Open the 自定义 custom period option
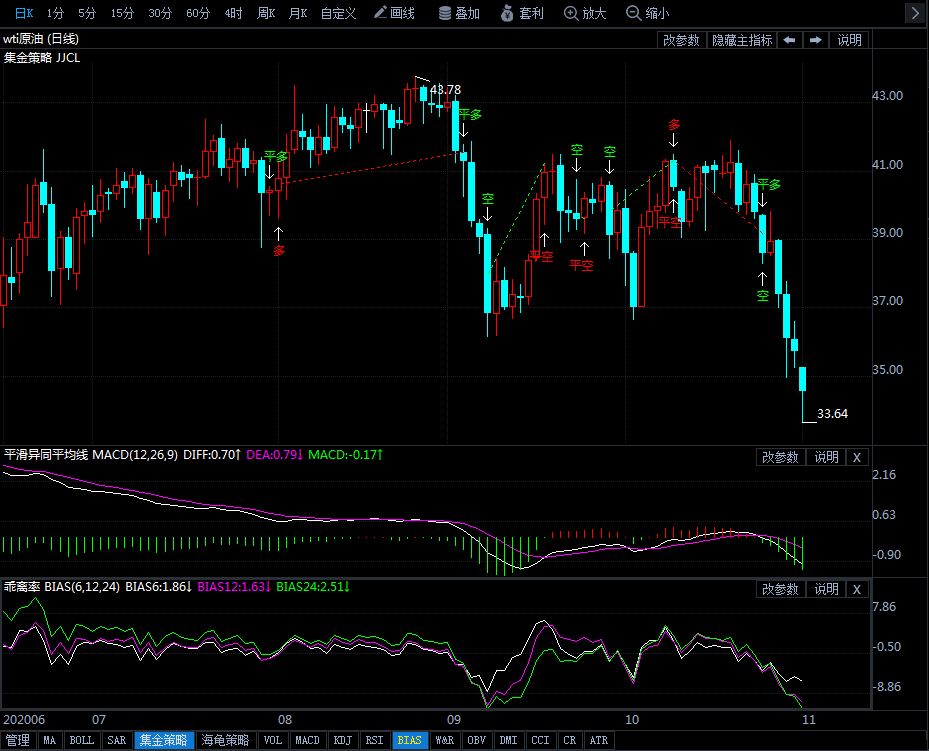 (x=338, y=13)
